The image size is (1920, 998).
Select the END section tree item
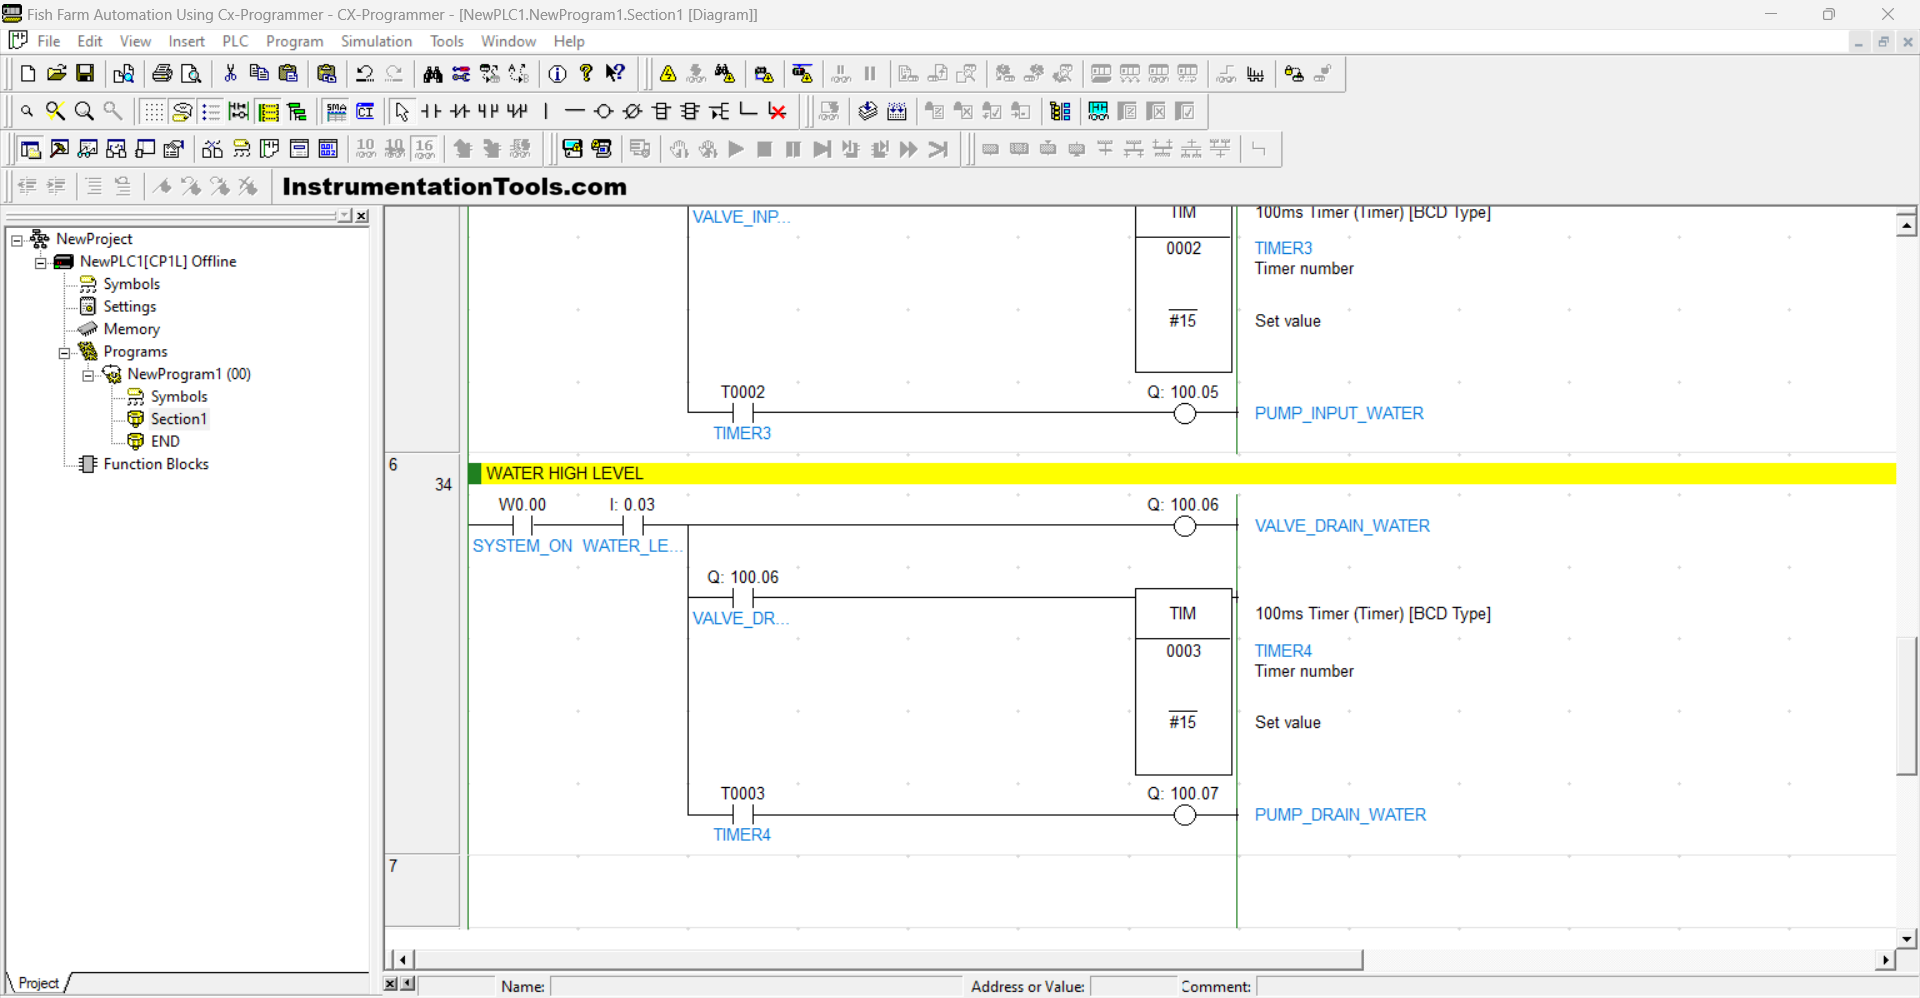pos(165,441)
